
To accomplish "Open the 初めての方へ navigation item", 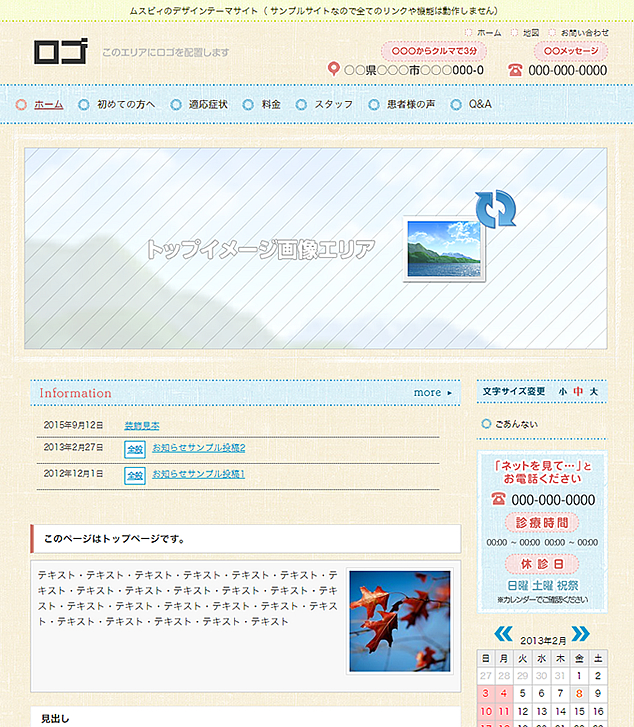I will [x=126, y=104].
